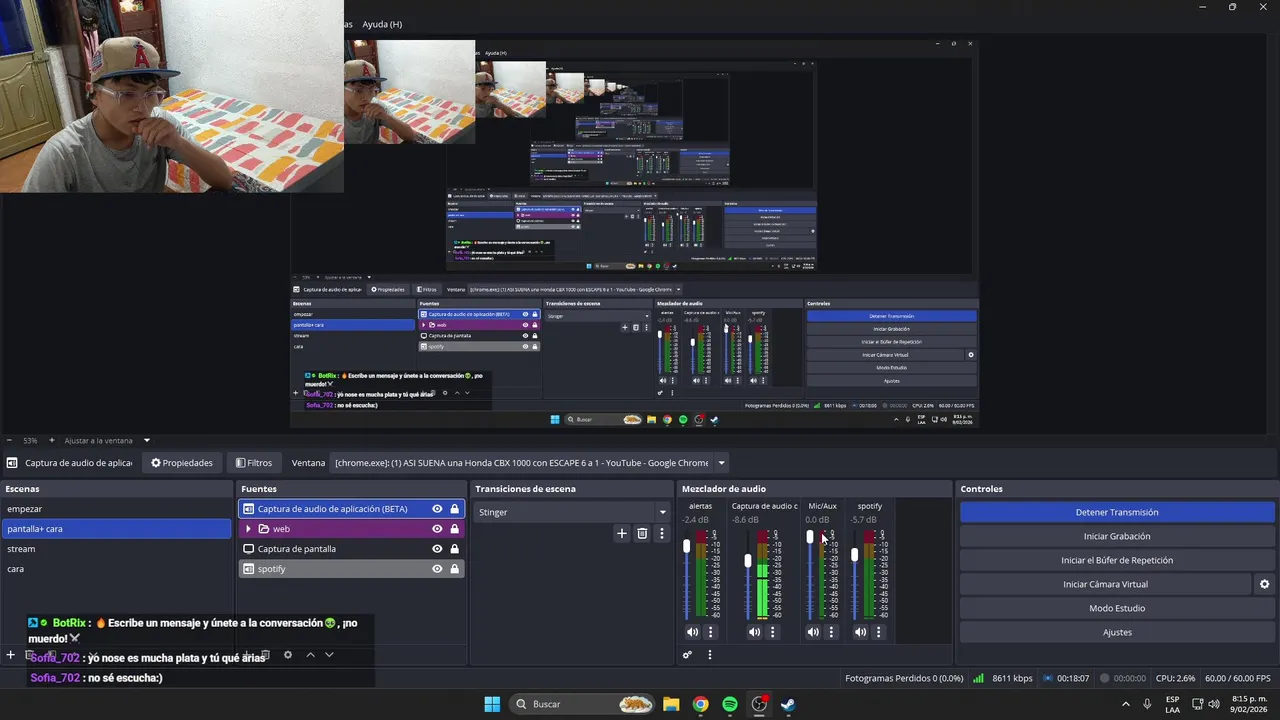Select the 'empezar' scene
Viewport: 1280px width, 720px height.
point(116,509)
